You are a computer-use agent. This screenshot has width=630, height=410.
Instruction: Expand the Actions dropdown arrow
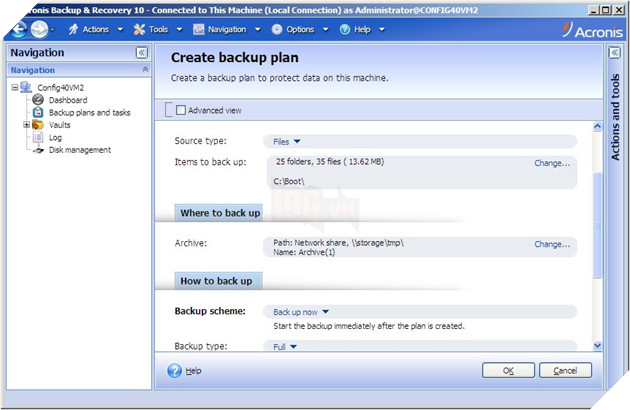(120, 29)
